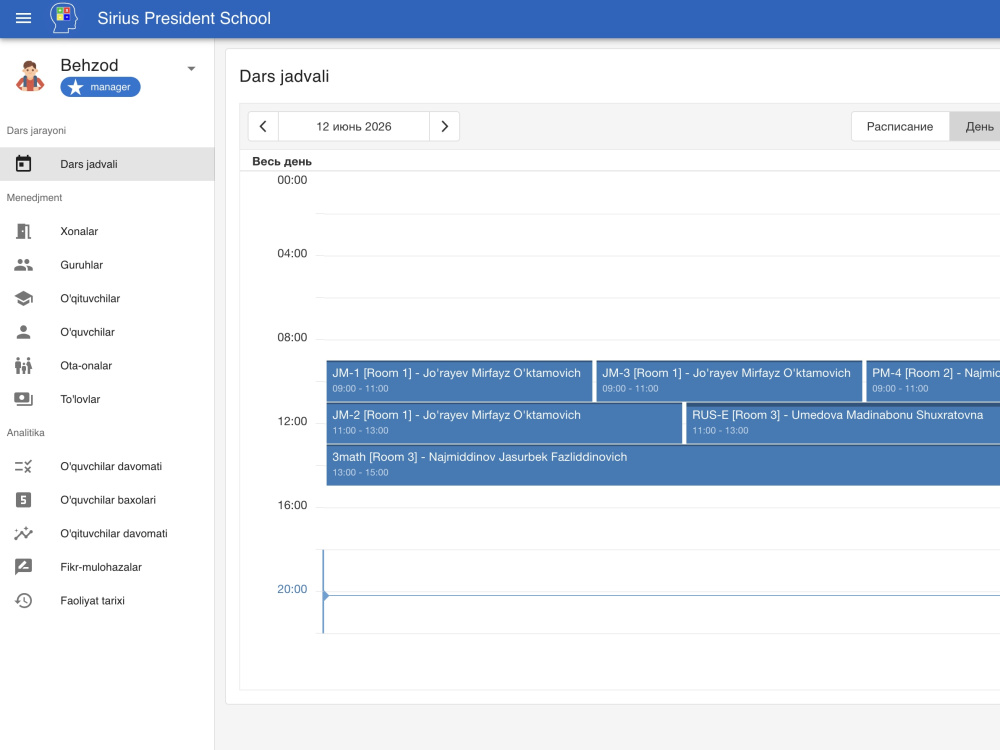Click the O'qituvchilar graduation cap icon
Viewport: 1000px width, 750px height.
point(24,298)
